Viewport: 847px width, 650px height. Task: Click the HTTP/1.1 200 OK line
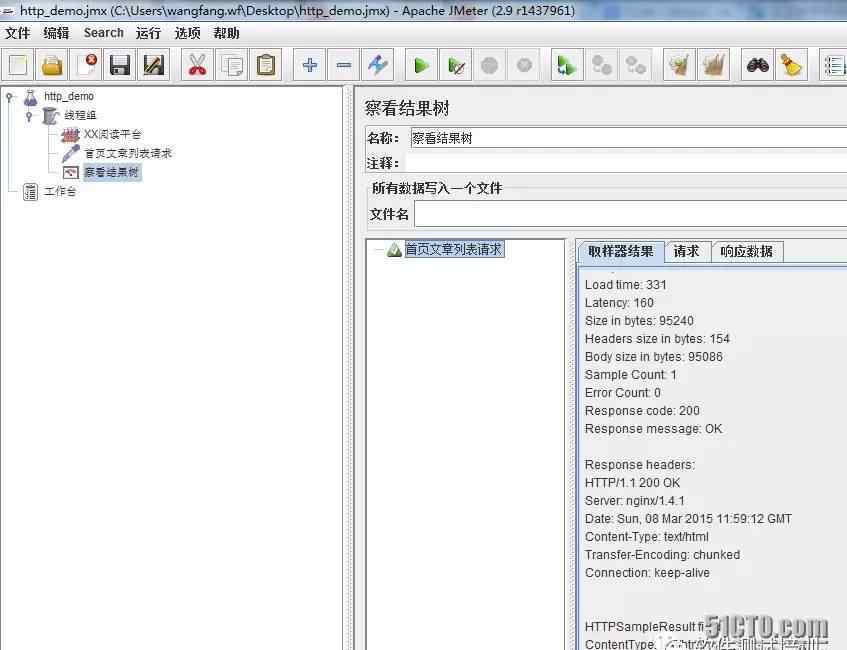coord(632,483)
